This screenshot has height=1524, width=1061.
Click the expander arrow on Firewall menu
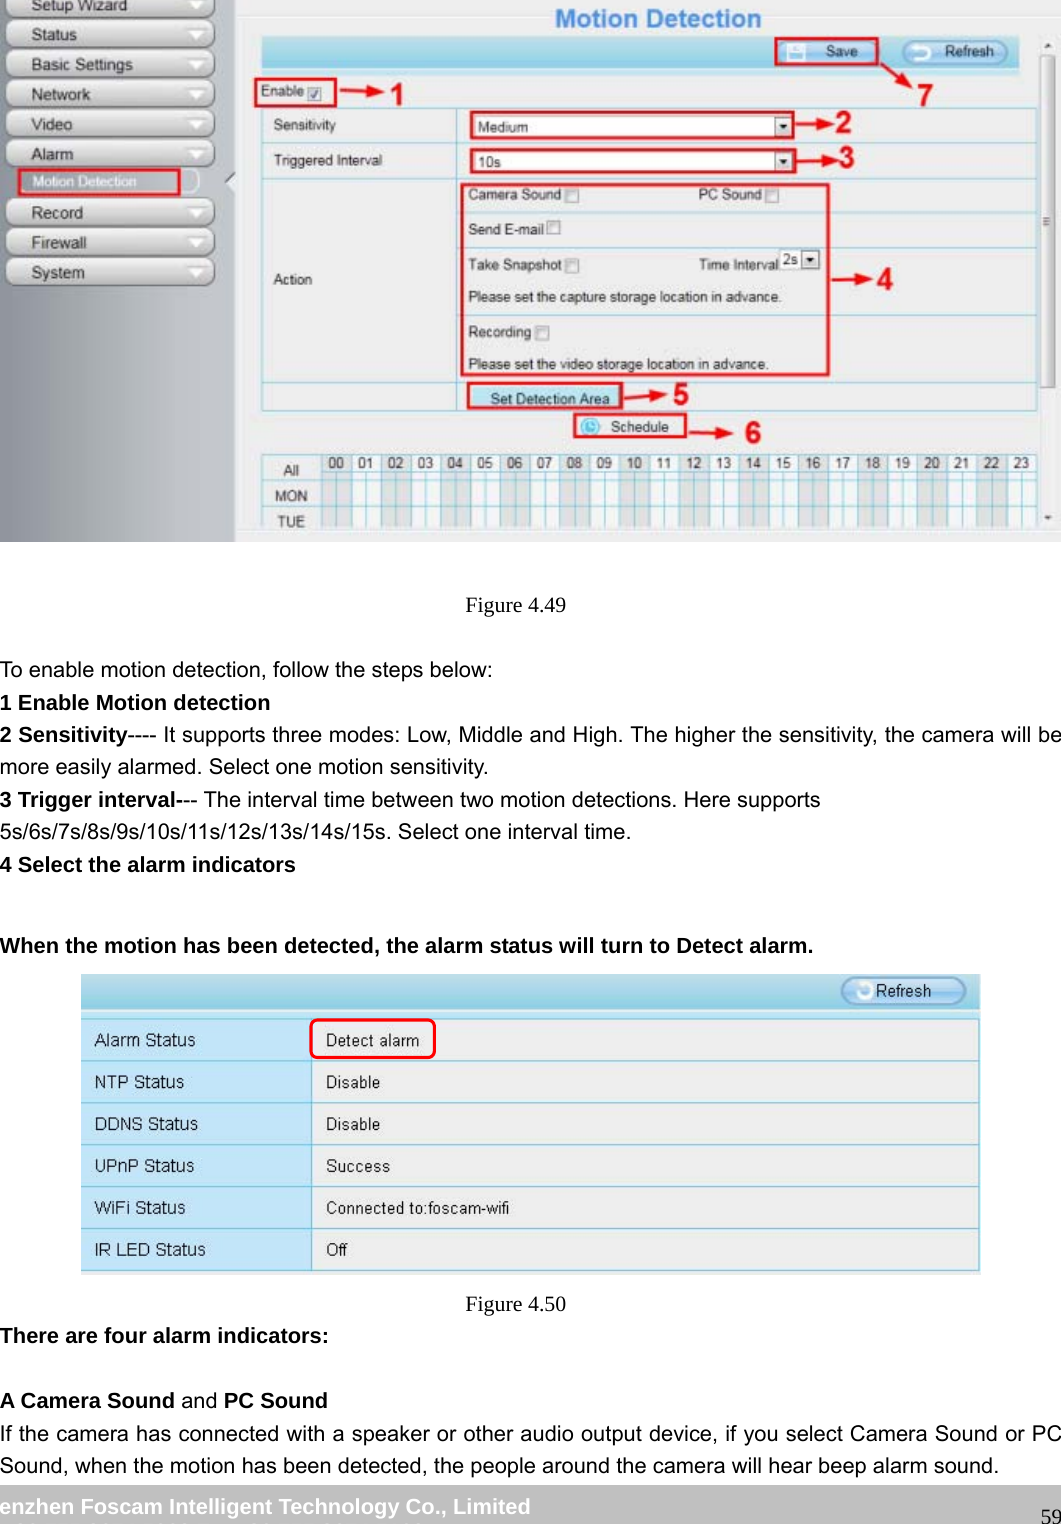click(195, 243)
